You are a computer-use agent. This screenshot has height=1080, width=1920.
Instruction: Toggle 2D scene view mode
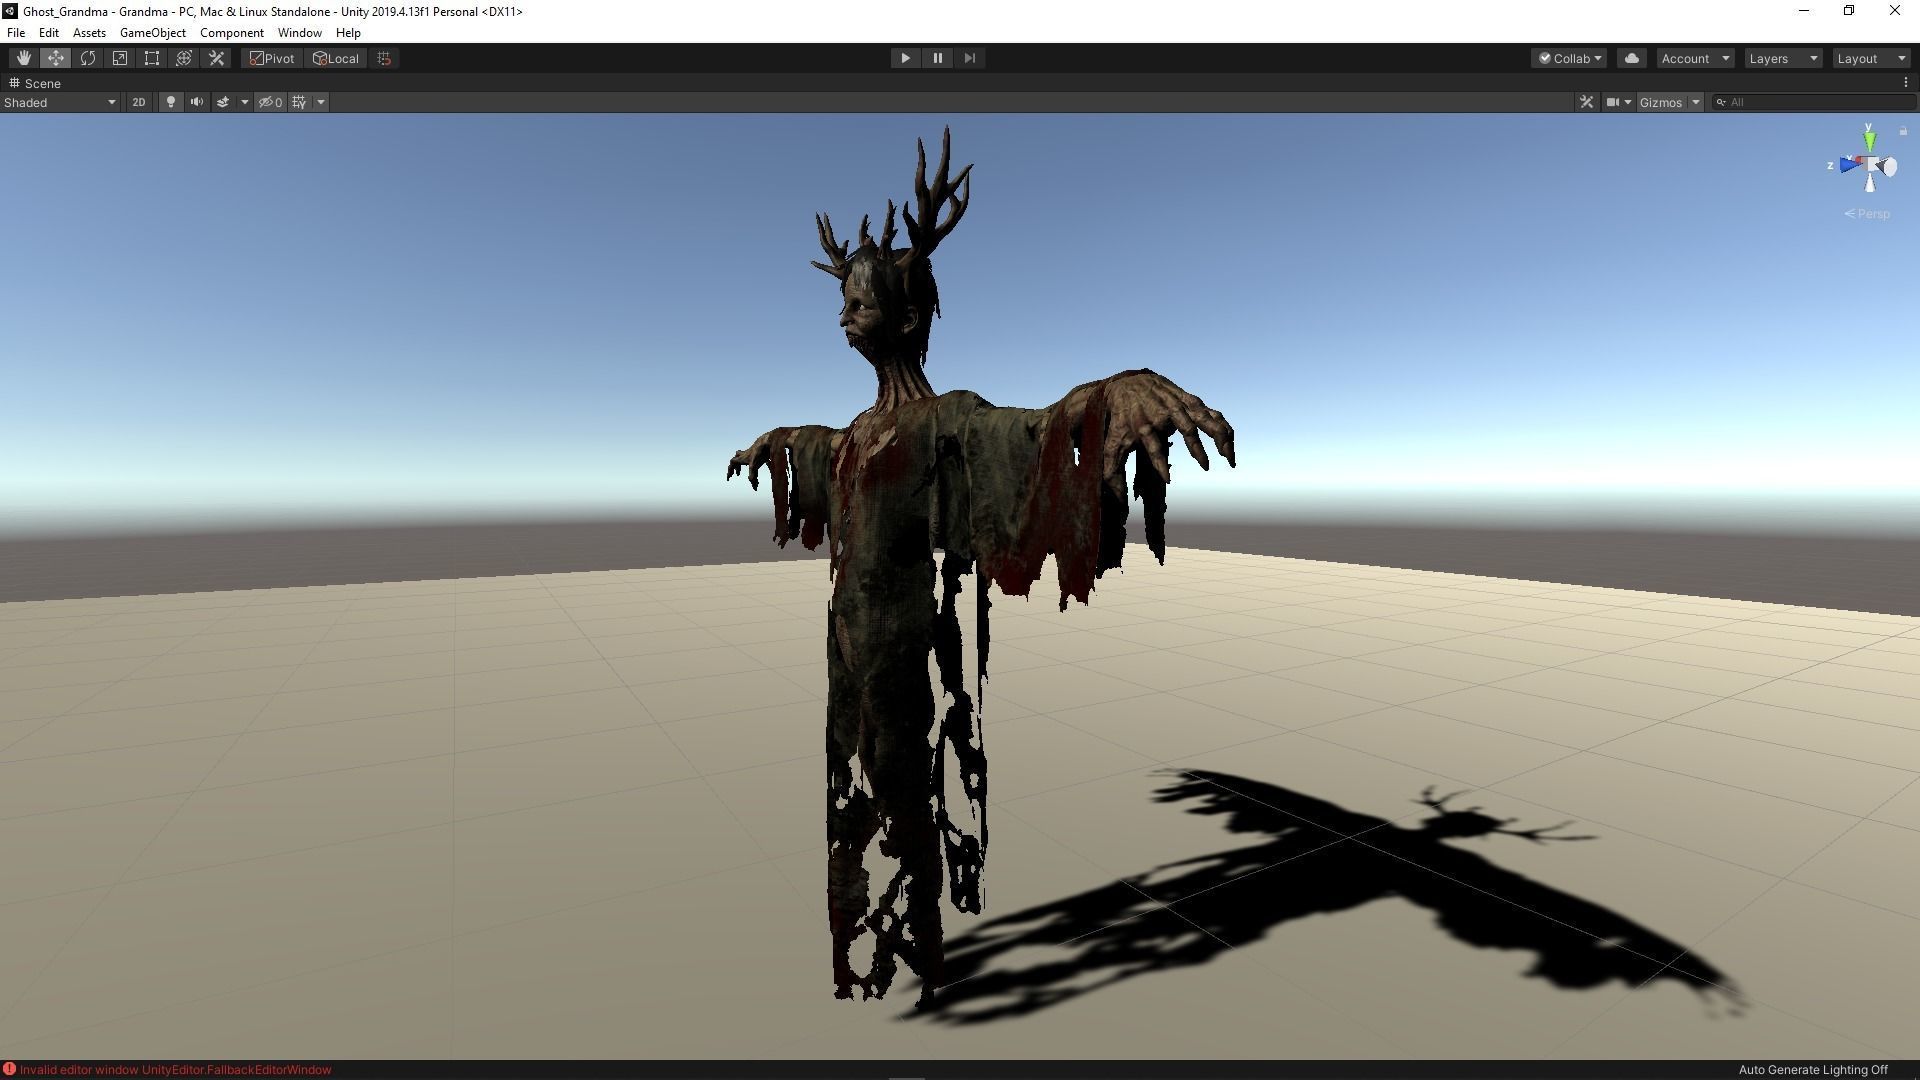[x=139, y=102]
